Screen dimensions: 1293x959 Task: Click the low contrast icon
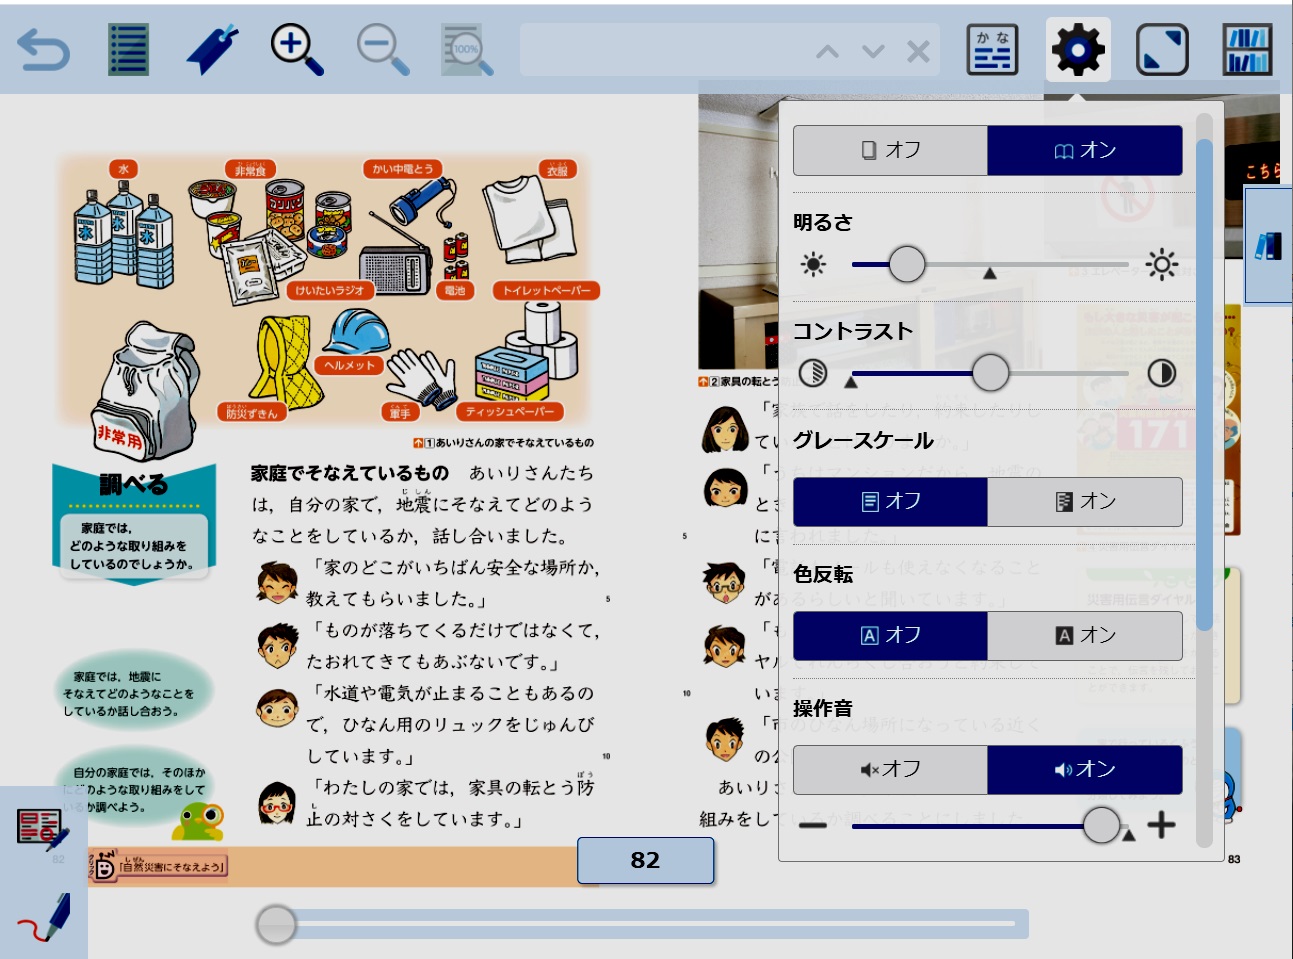tap(813, 373)
